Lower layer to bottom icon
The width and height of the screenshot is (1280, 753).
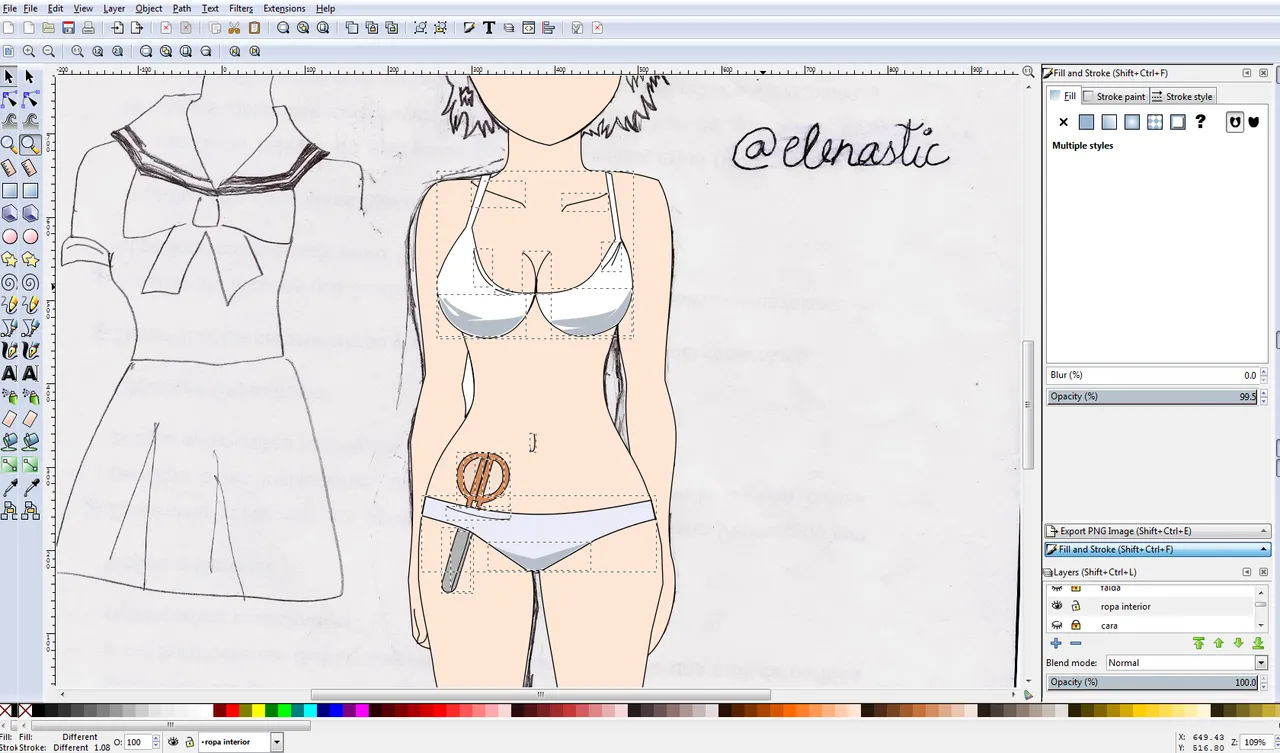(1258, 643)
